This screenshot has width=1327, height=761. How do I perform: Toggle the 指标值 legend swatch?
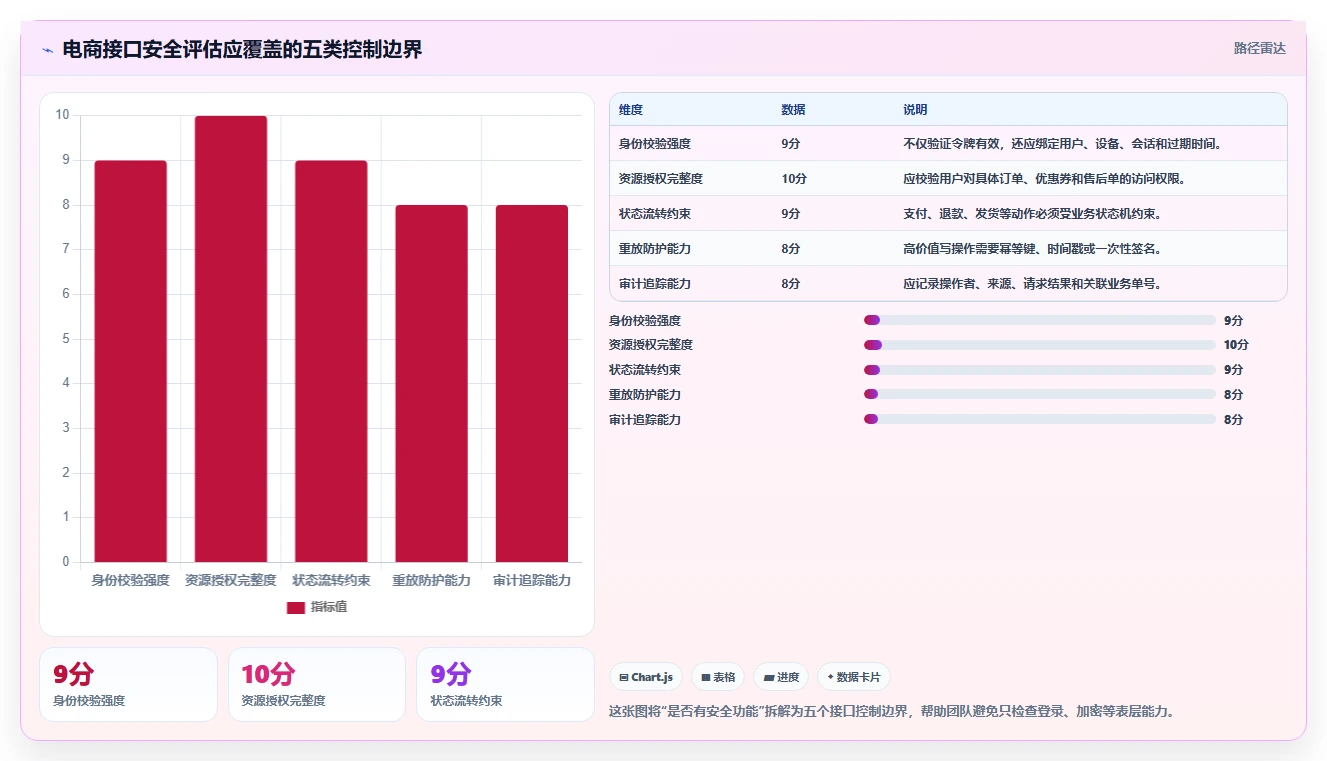(295, 607)
